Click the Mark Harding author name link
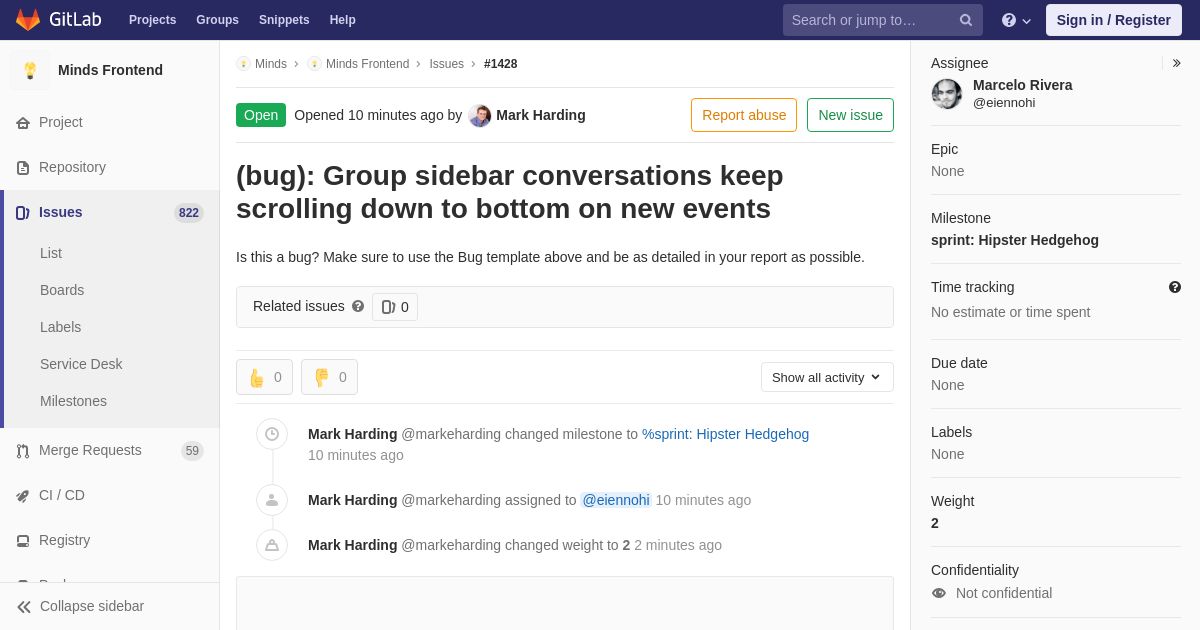Viewport: 1200px width, 630px height. click(x=541, y=115)
